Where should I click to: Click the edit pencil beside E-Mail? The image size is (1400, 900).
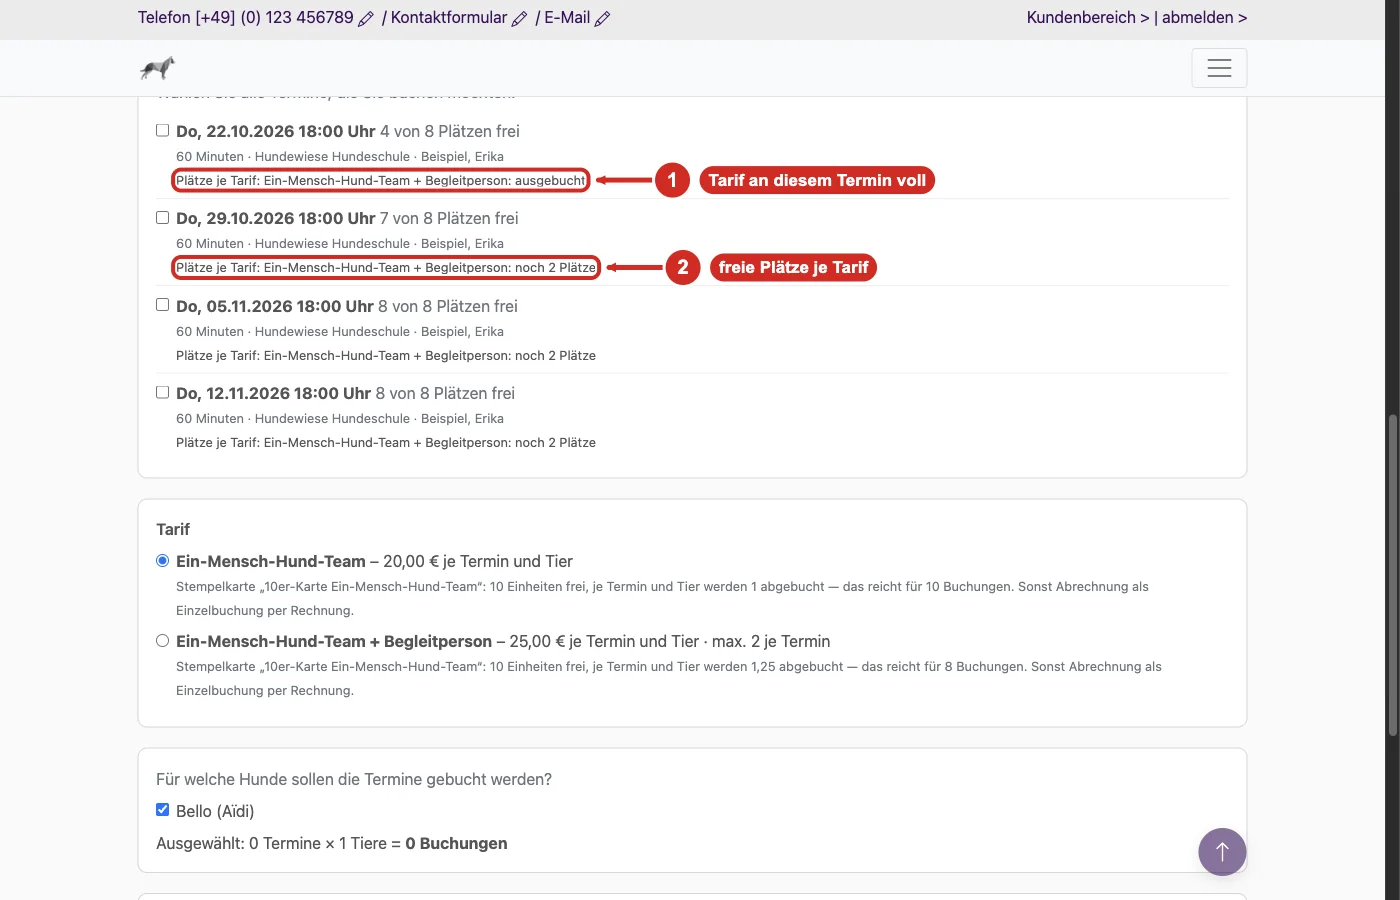click(x=602, y=18)
